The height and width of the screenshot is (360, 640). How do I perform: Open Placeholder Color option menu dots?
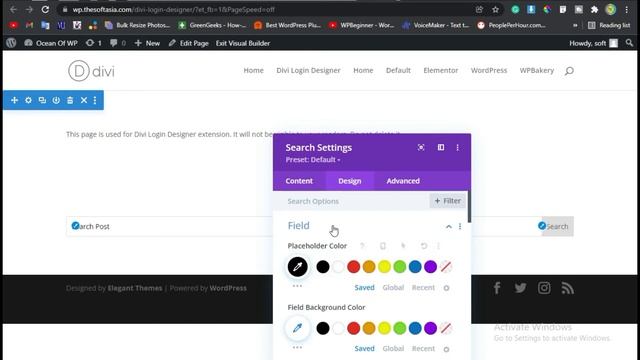coord(438,246)
